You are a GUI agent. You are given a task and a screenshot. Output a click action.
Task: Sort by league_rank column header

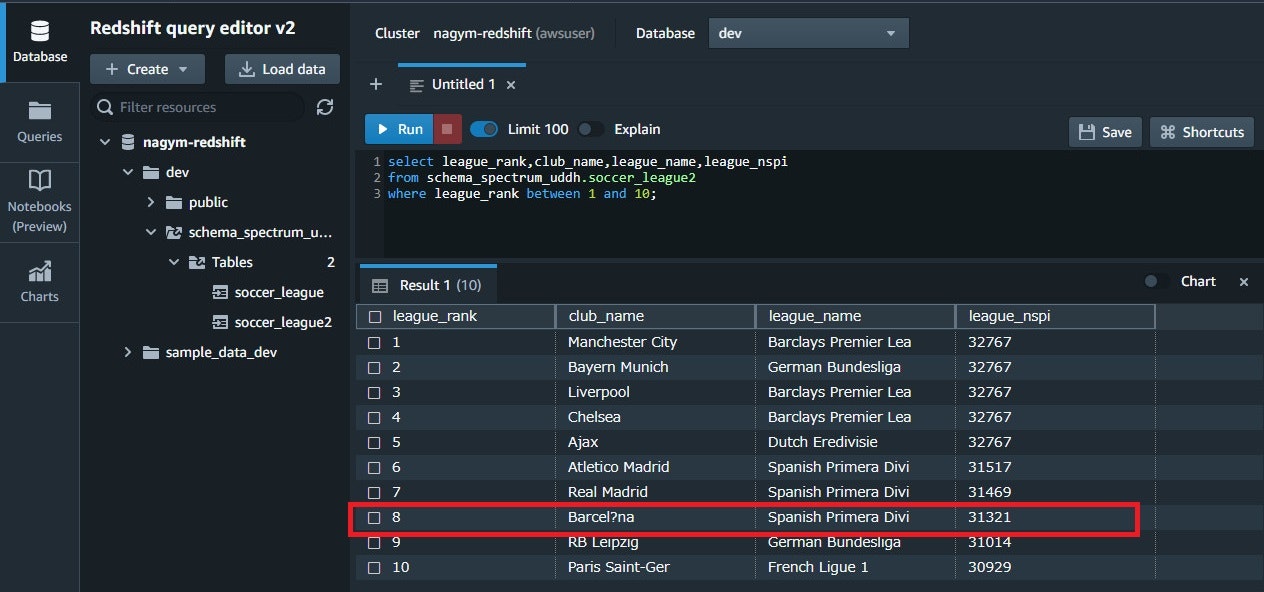click(455, 316)
